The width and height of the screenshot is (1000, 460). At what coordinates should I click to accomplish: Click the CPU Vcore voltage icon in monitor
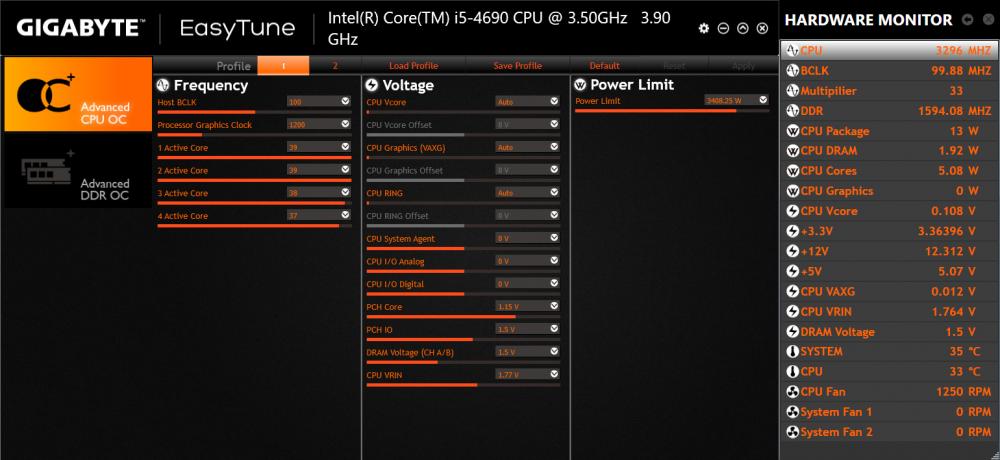click(x=793, y=211)
